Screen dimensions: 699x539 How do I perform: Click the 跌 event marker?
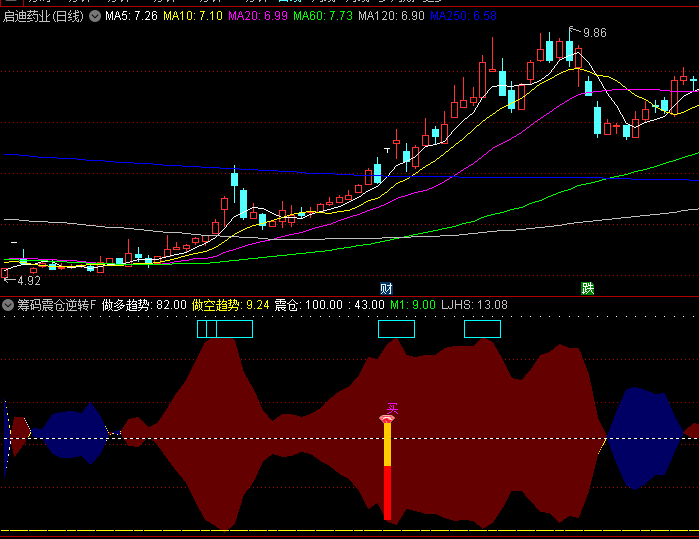point(587,288)
